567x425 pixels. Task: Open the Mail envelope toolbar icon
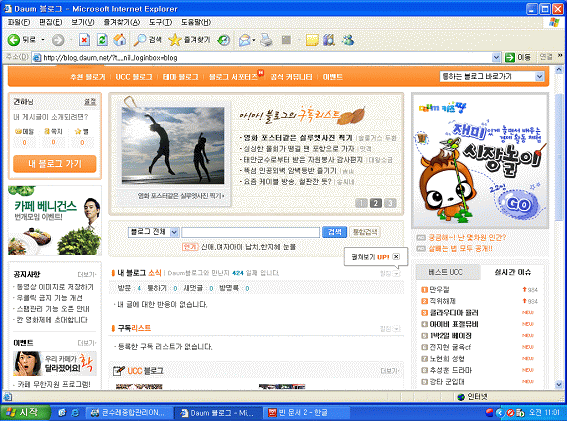point(245,40)
